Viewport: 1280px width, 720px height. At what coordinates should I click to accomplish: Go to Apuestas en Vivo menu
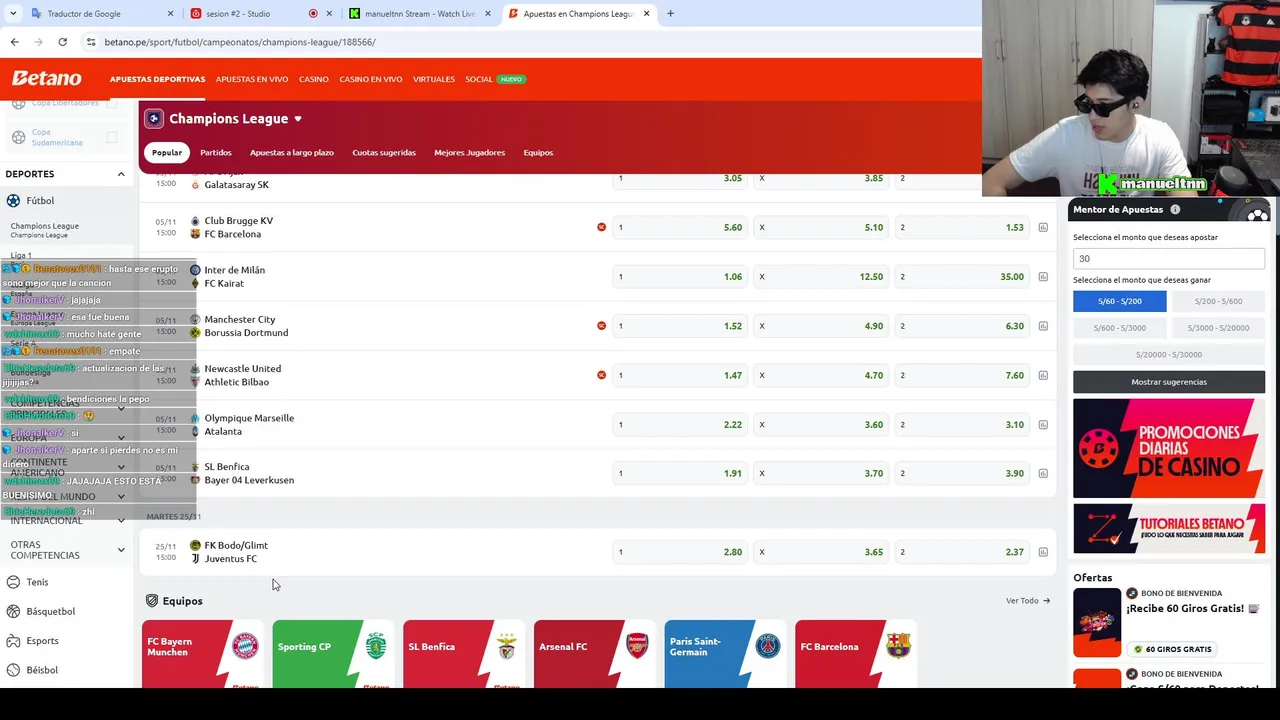[252, 79]
